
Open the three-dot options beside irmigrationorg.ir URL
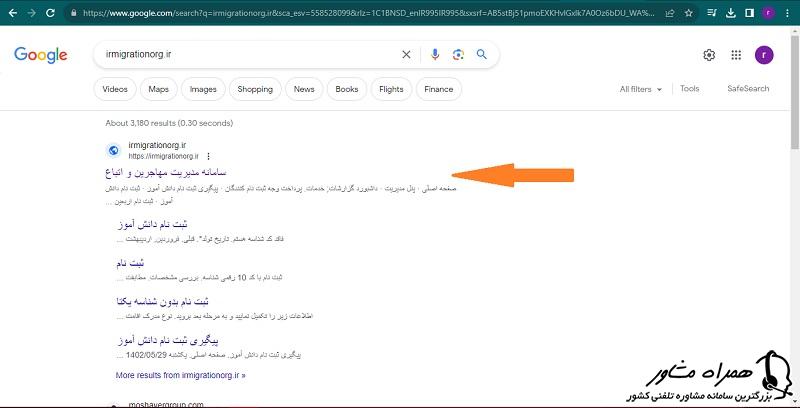coord(208,157)
